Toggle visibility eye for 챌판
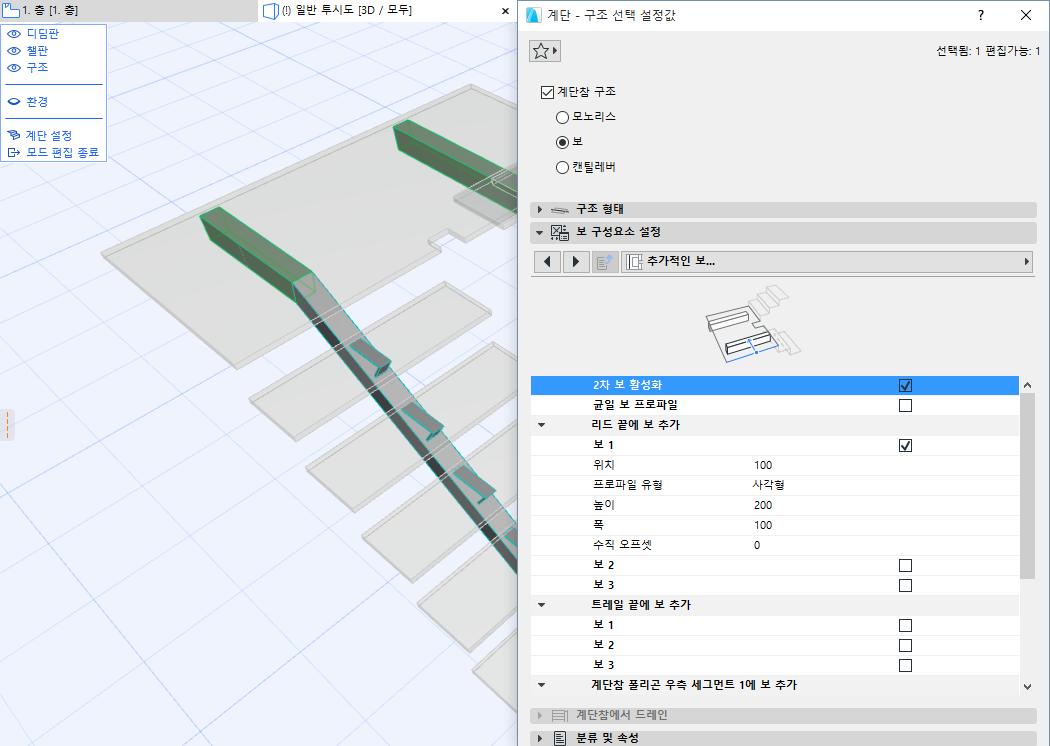Screen dimensions: 1050x746 14,50
